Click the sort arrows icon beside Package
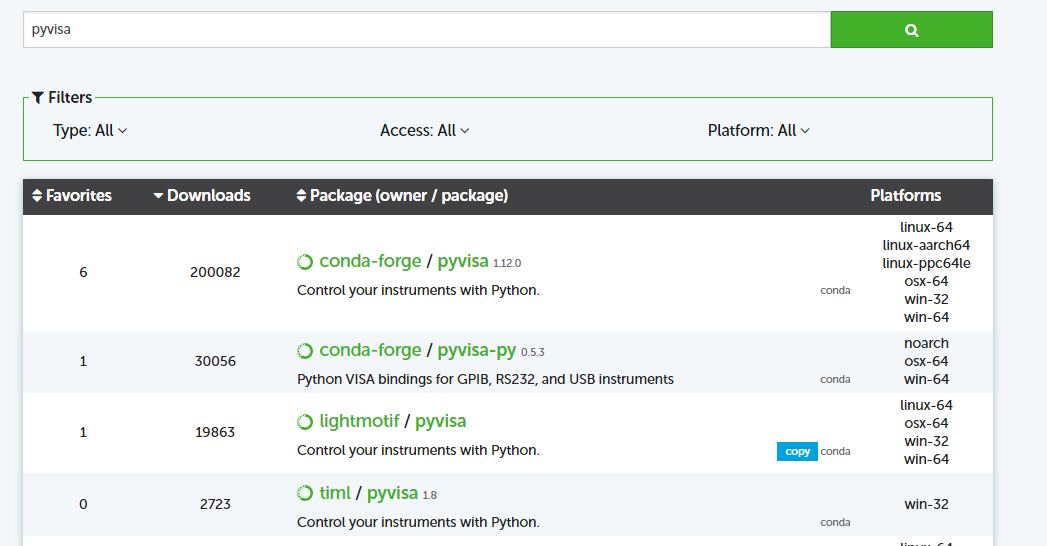 (301, 196)
